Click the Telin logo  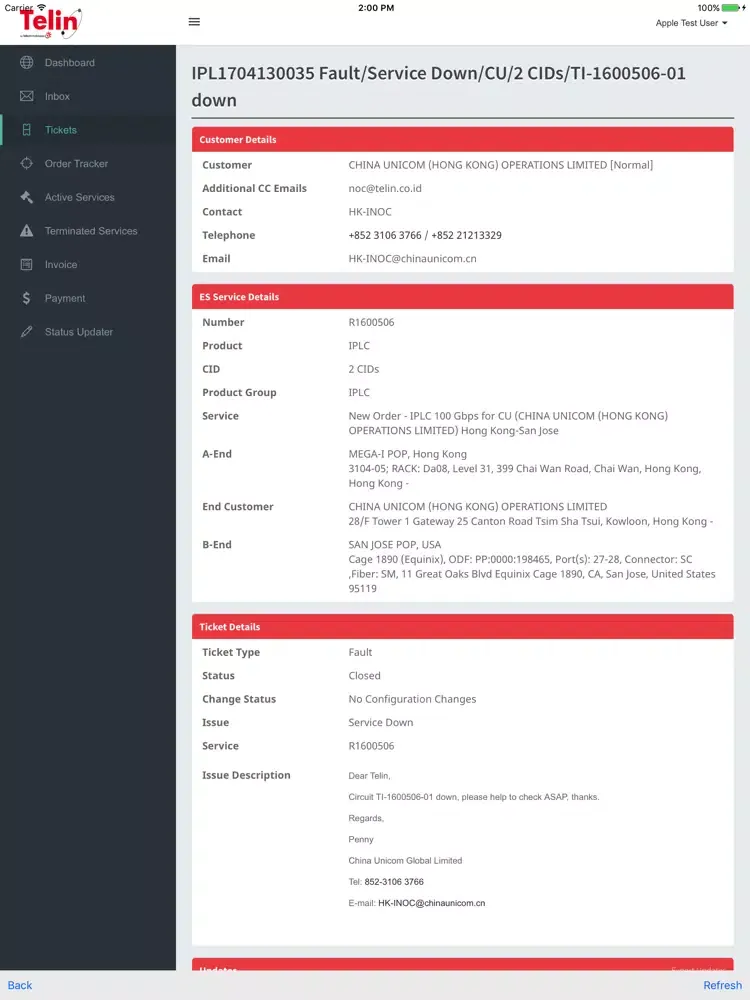[50, 22]
